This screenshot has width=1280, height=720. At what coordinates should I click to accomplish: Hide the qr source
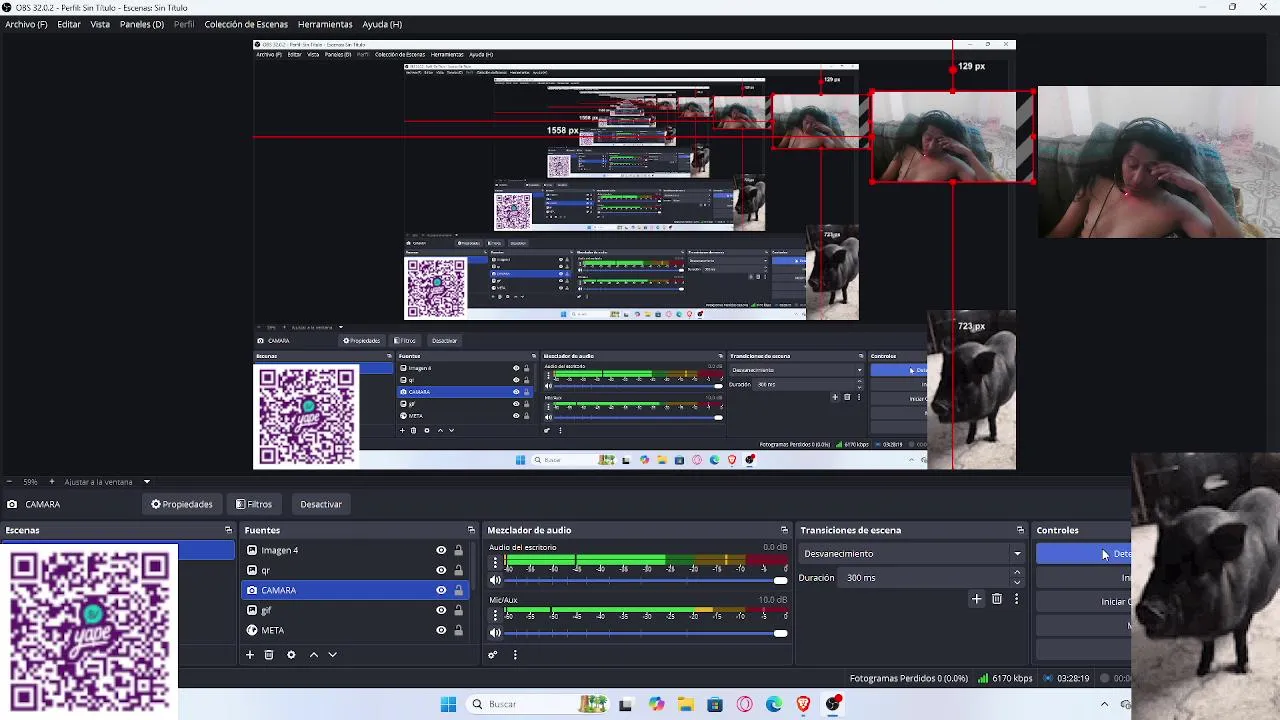[x=441, y=570]
